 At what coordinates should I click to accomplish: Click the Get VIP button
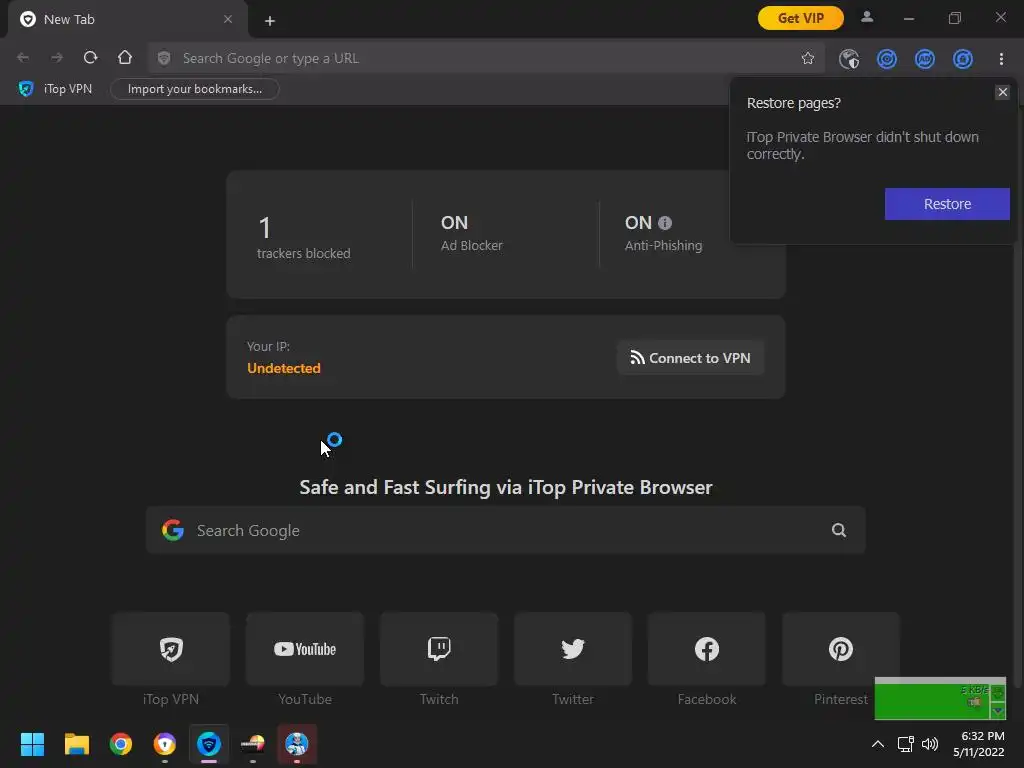point(801,18)
